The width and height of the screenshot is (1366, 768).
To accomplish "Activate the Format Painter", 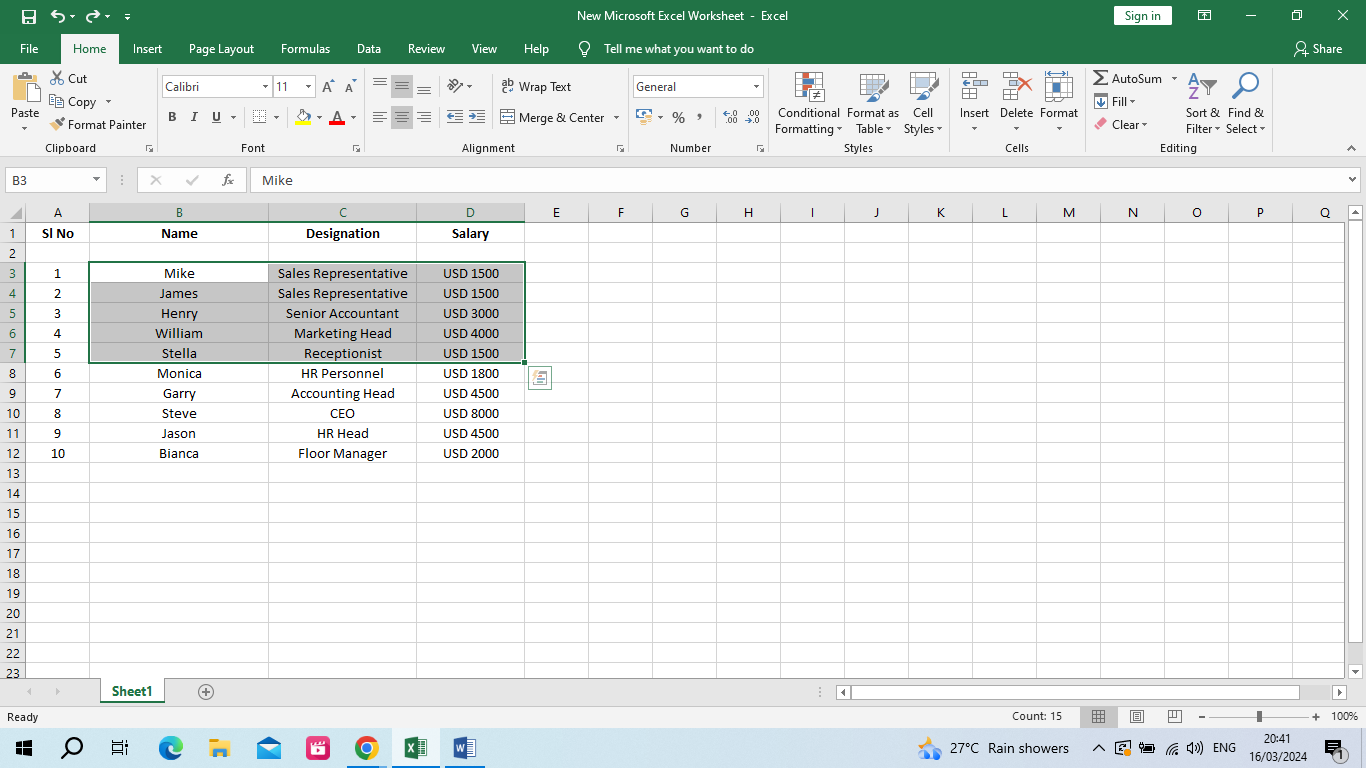I will [99, 124].
